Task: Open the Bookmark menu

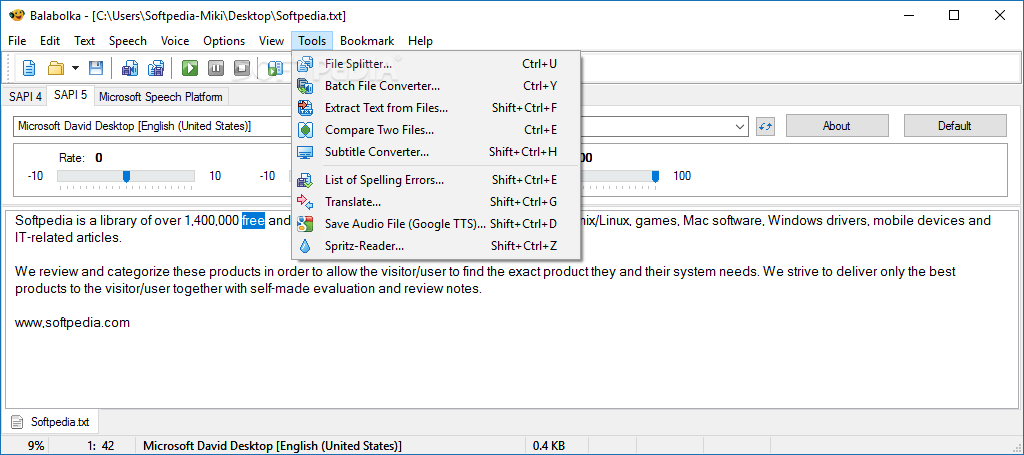Action: tap(367, 40)
